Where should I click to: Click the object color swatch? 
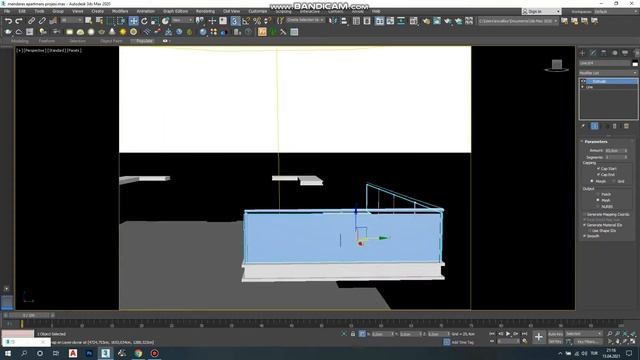pos(635,63)
